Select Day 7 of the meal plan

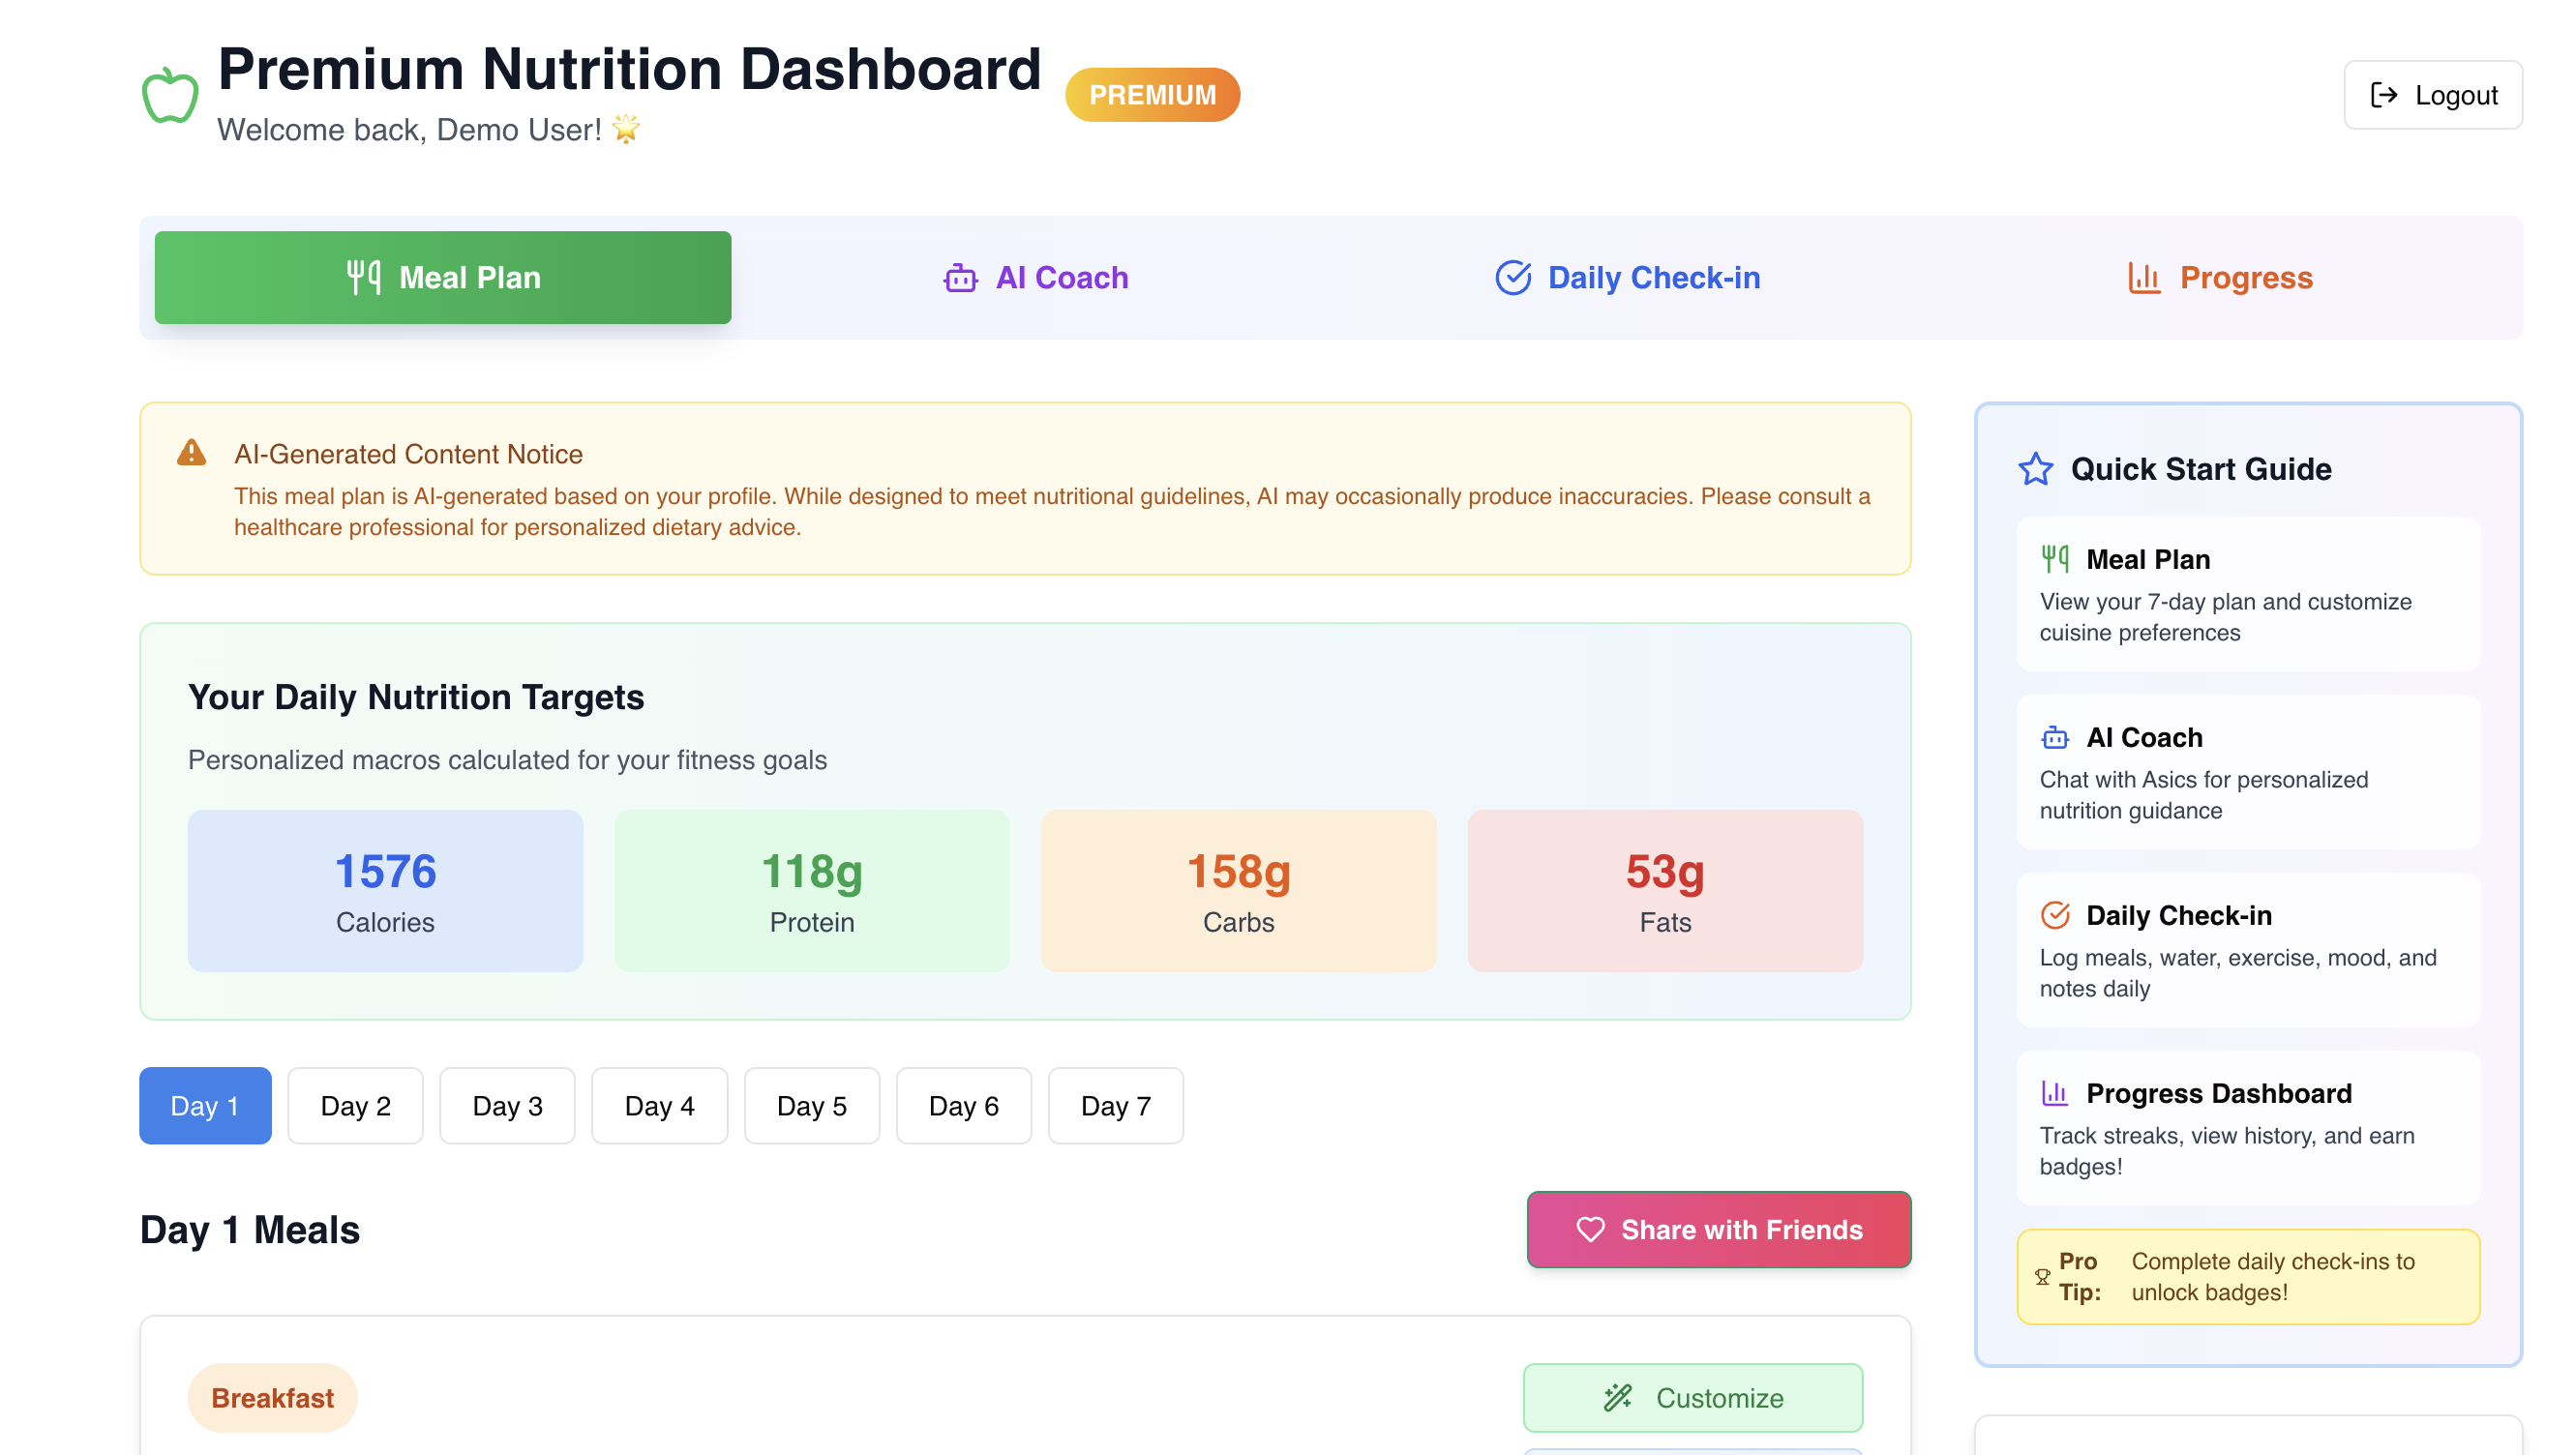point(1115,1106)
